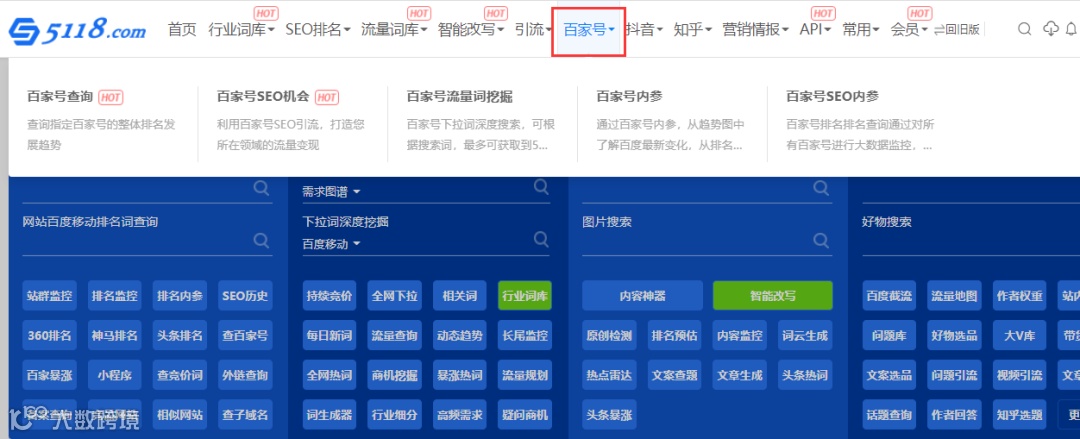Expand the API menu
This screenshot has width=1080, height=439.
815,30
